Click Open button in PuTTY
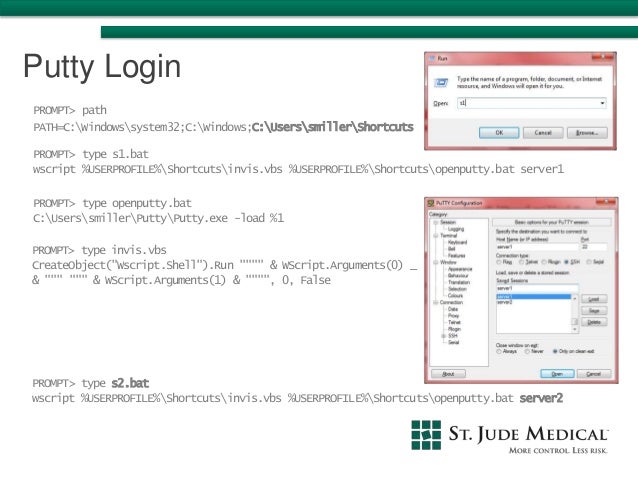 pyautogui.click(x=557, y=374)
